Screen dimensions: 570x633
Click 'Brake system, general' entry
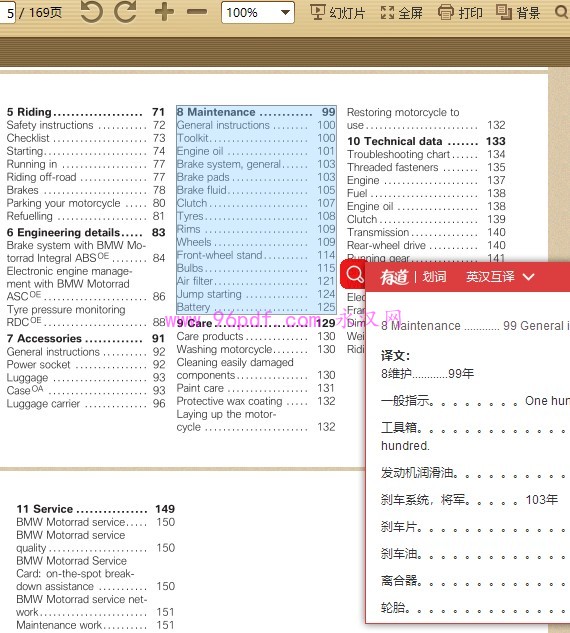256,164
